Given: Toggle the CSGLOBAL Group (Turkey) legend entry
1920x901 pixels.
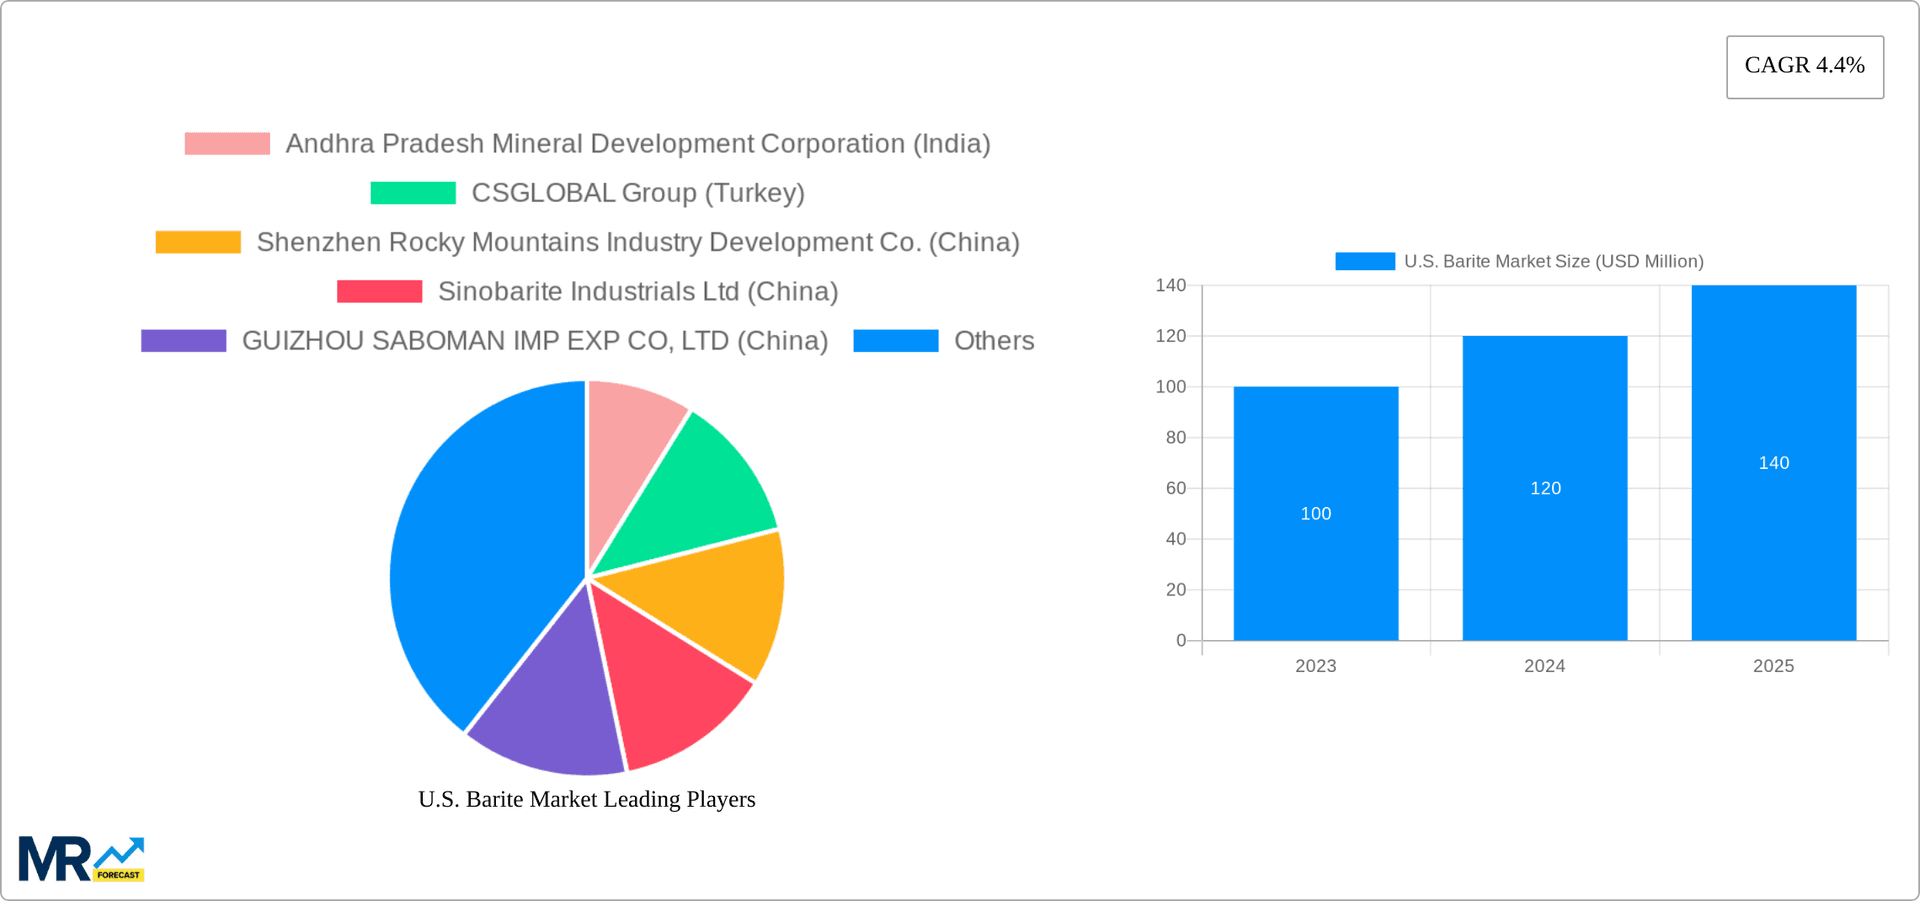Looking at the screenshot, I should coord(638,192).
